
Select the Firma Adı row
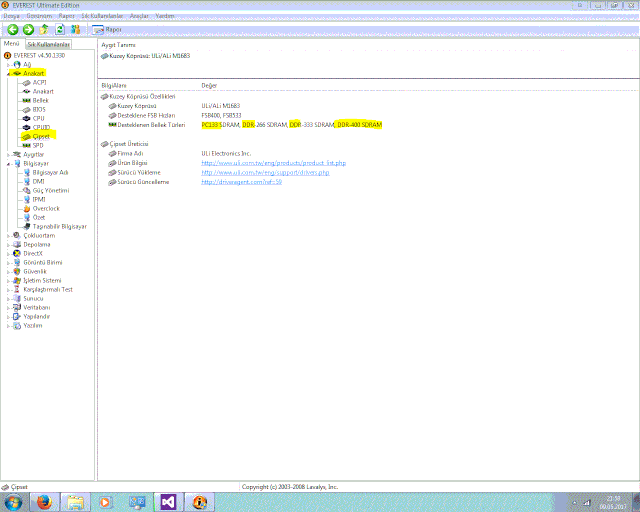[180, 154]
